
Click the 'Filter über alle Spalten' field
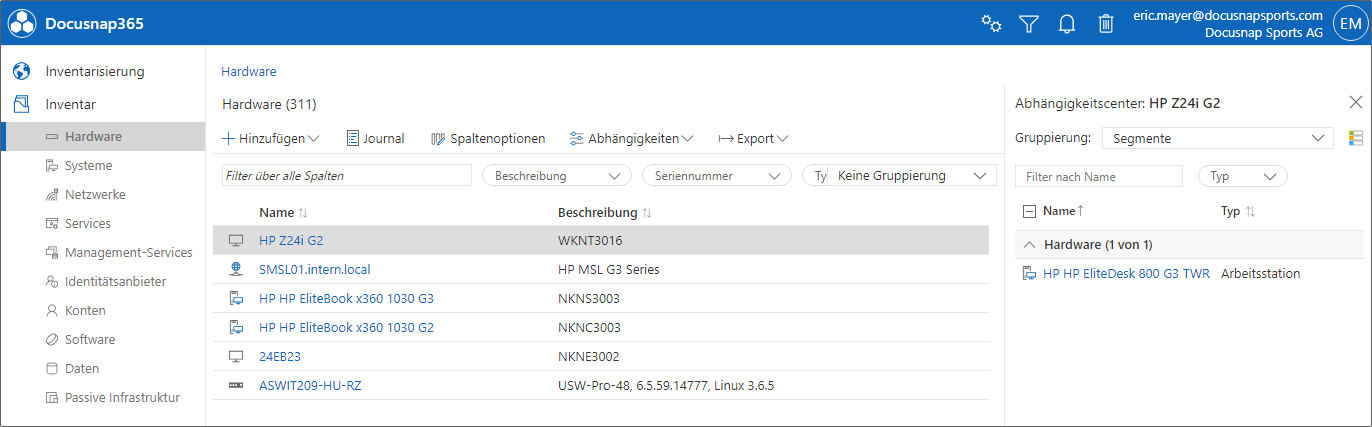[x=347, y=176]
